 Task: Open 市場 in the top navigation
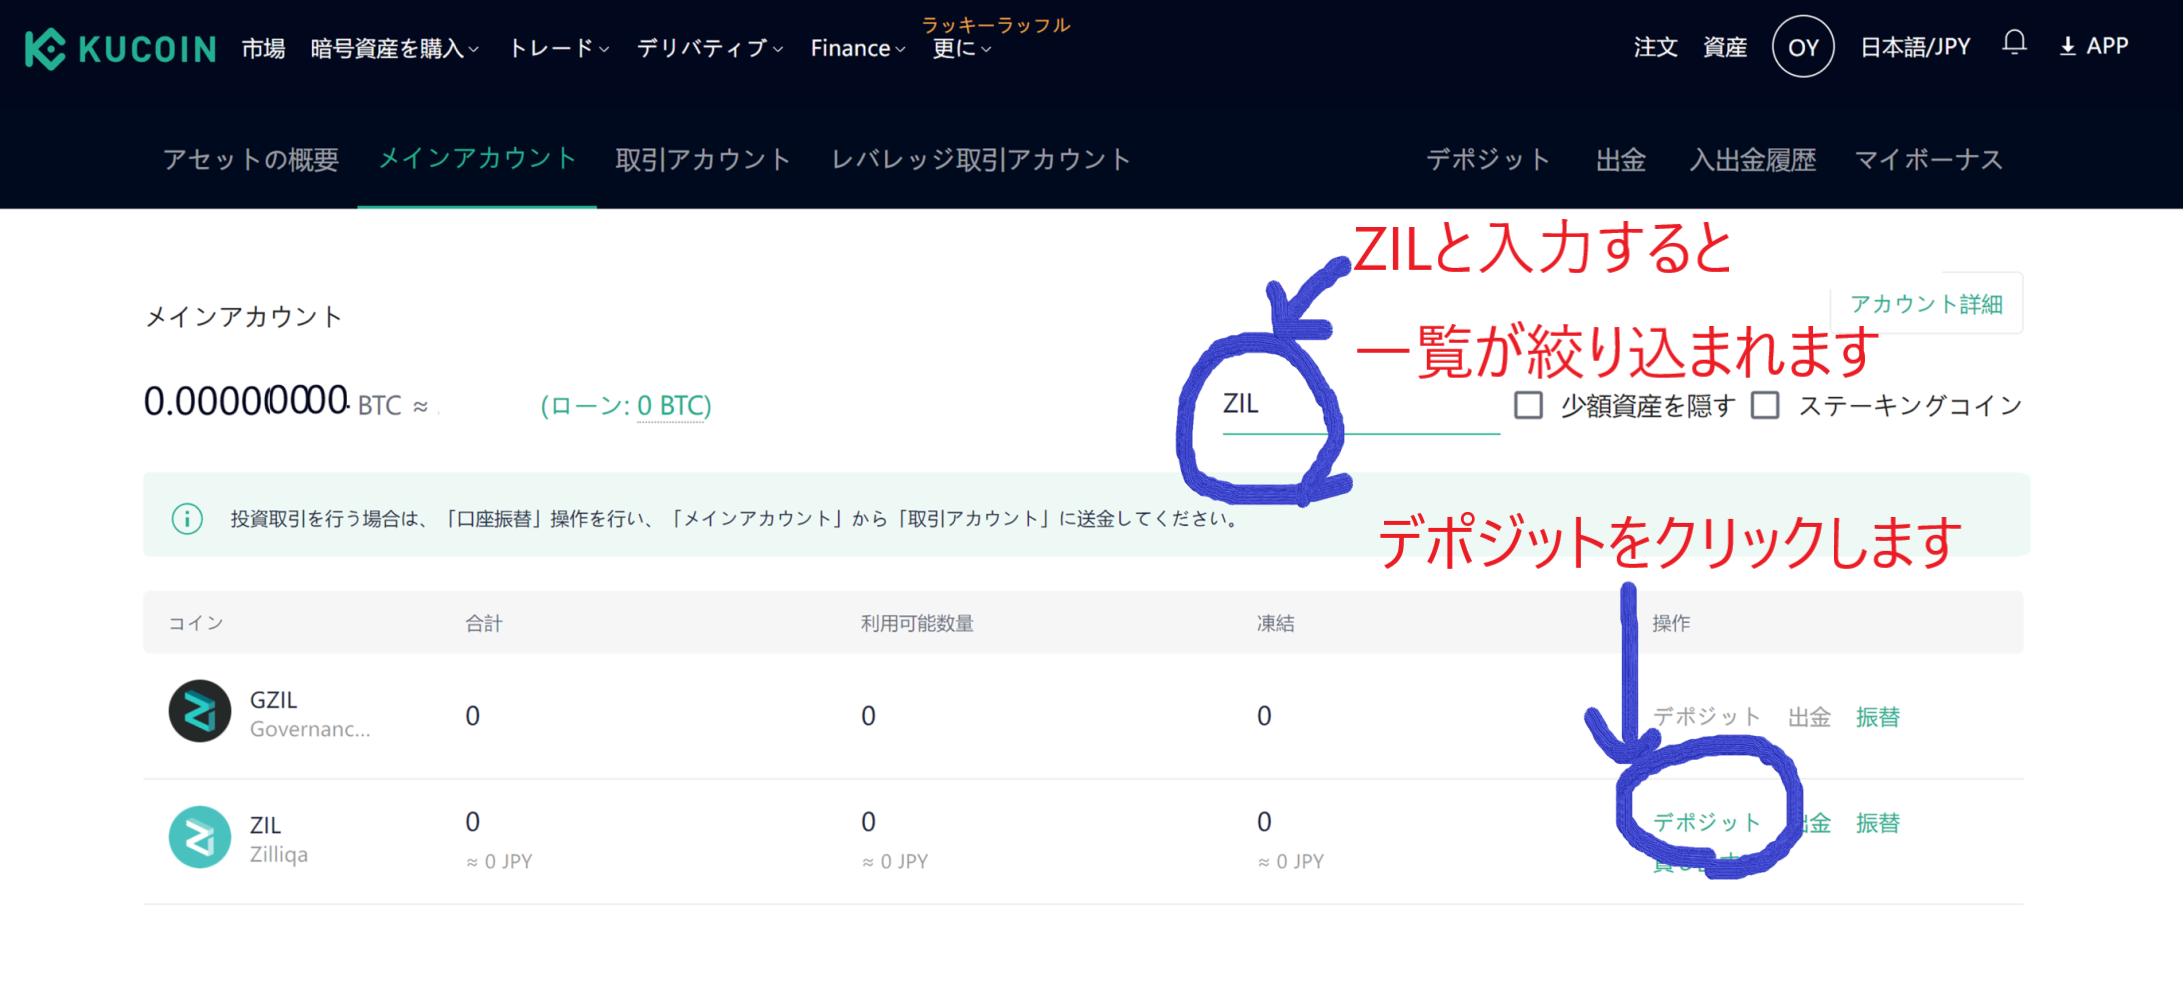tap(263, 48)
